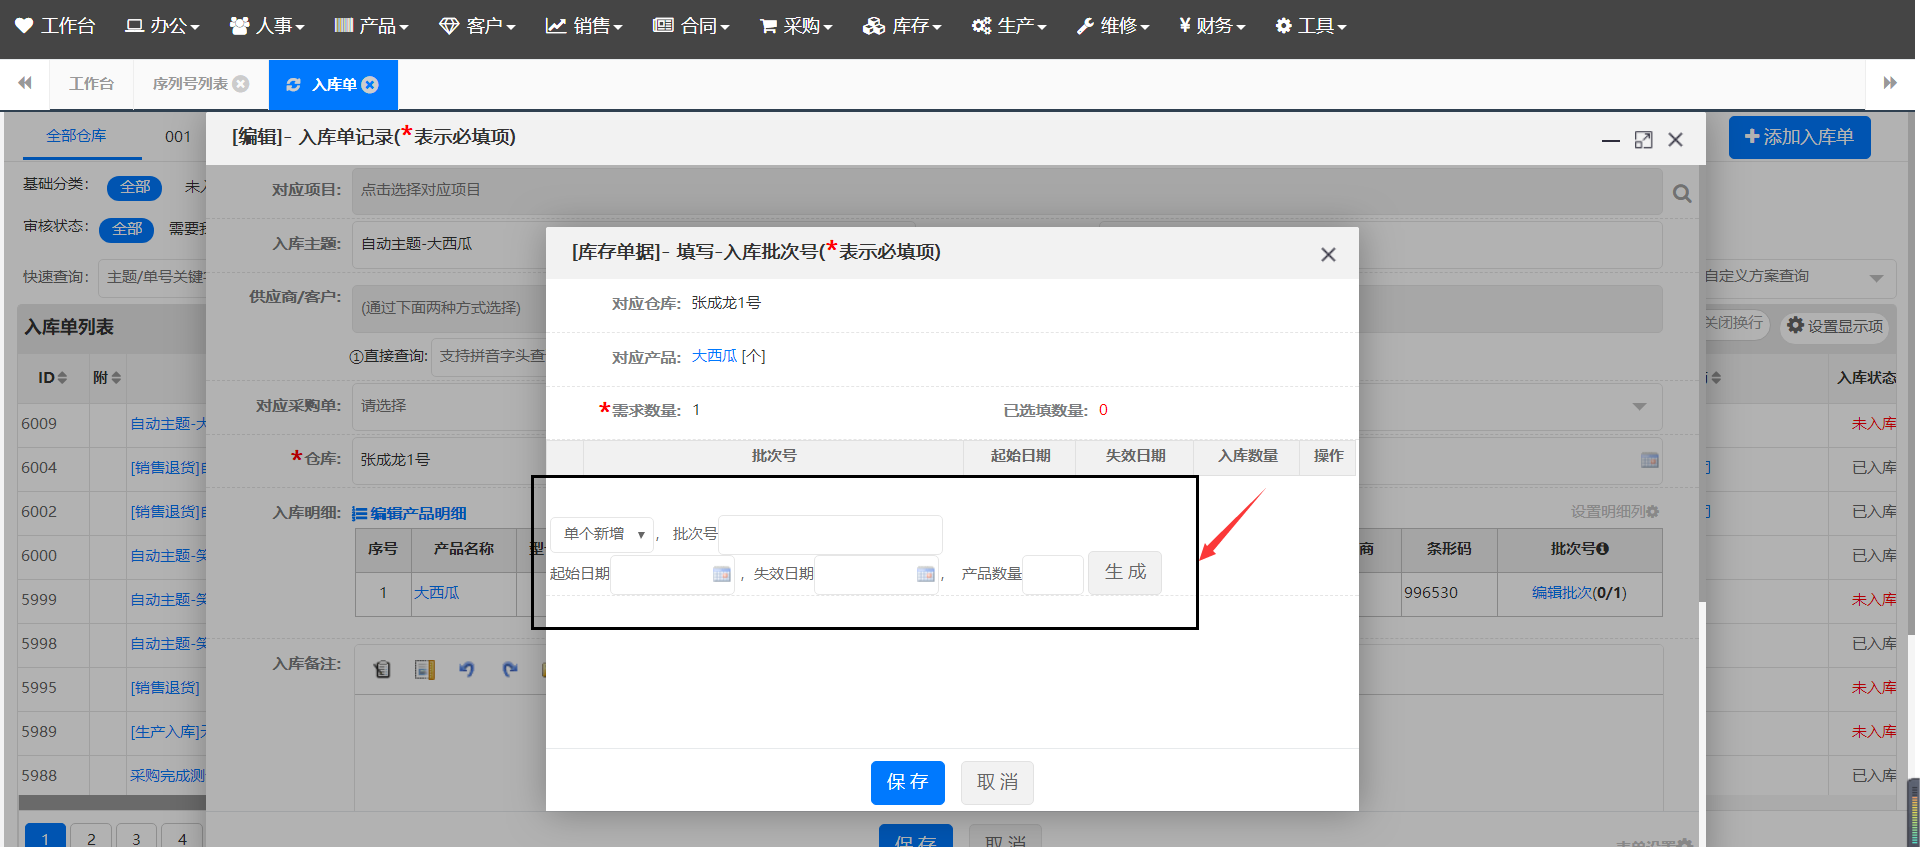Expand the 采购 menu dropdown

(x=796, y=26)
